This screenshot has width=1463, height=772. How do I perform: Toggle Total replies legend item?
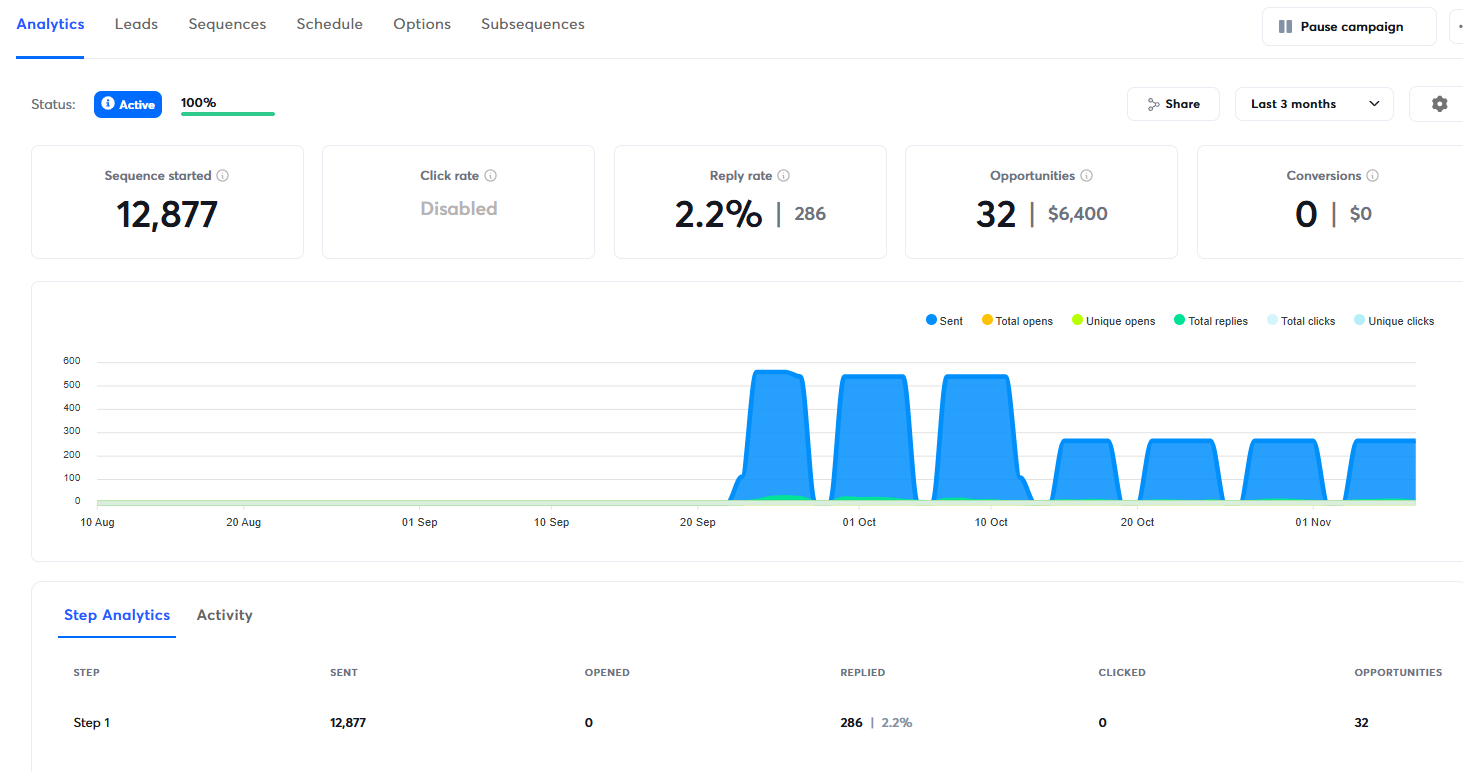[1210, 321]
